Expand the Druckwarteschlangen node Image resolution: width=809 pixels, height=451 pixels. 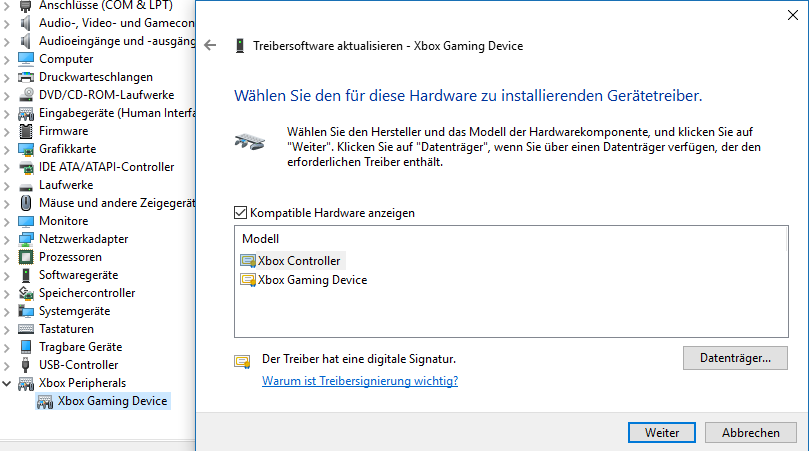click(x=7, y=77)
